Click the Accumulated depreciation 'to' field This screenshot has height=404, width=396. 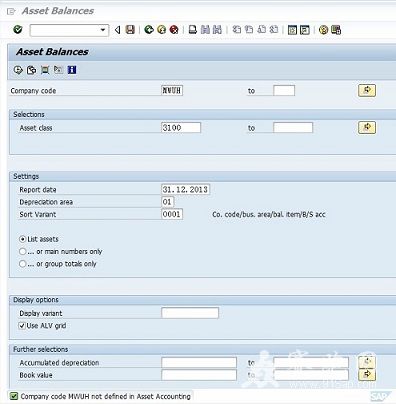click(x=311, y=362)
